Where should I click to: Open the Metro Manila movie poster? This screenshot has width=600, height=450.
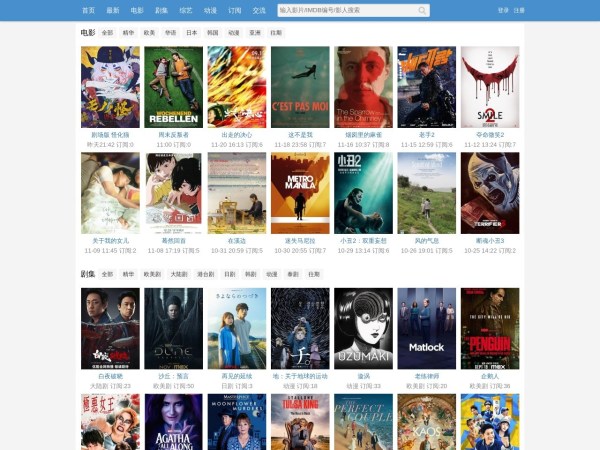[x=300, y=193]
